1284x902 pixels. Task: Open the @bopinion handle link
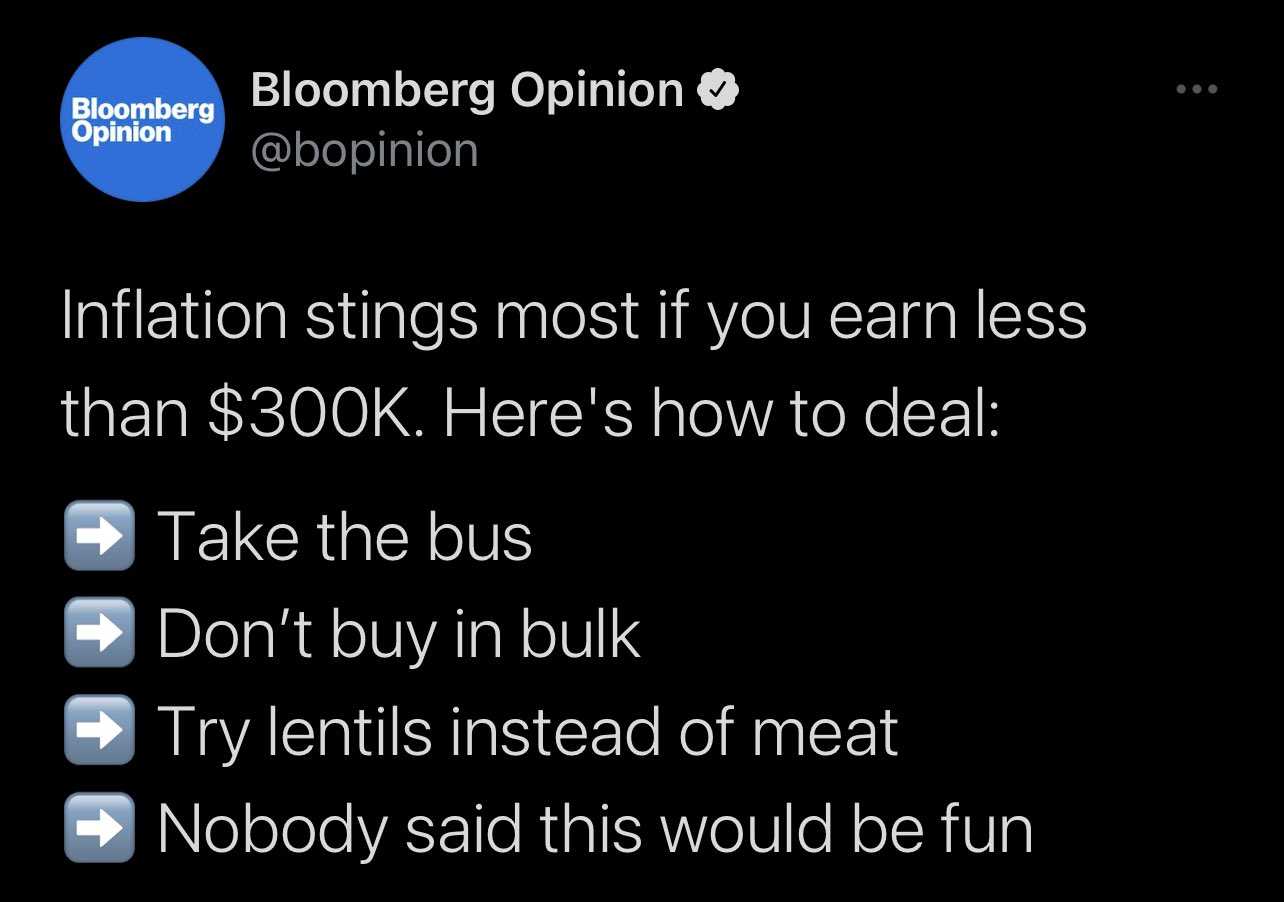click(365, 150)
